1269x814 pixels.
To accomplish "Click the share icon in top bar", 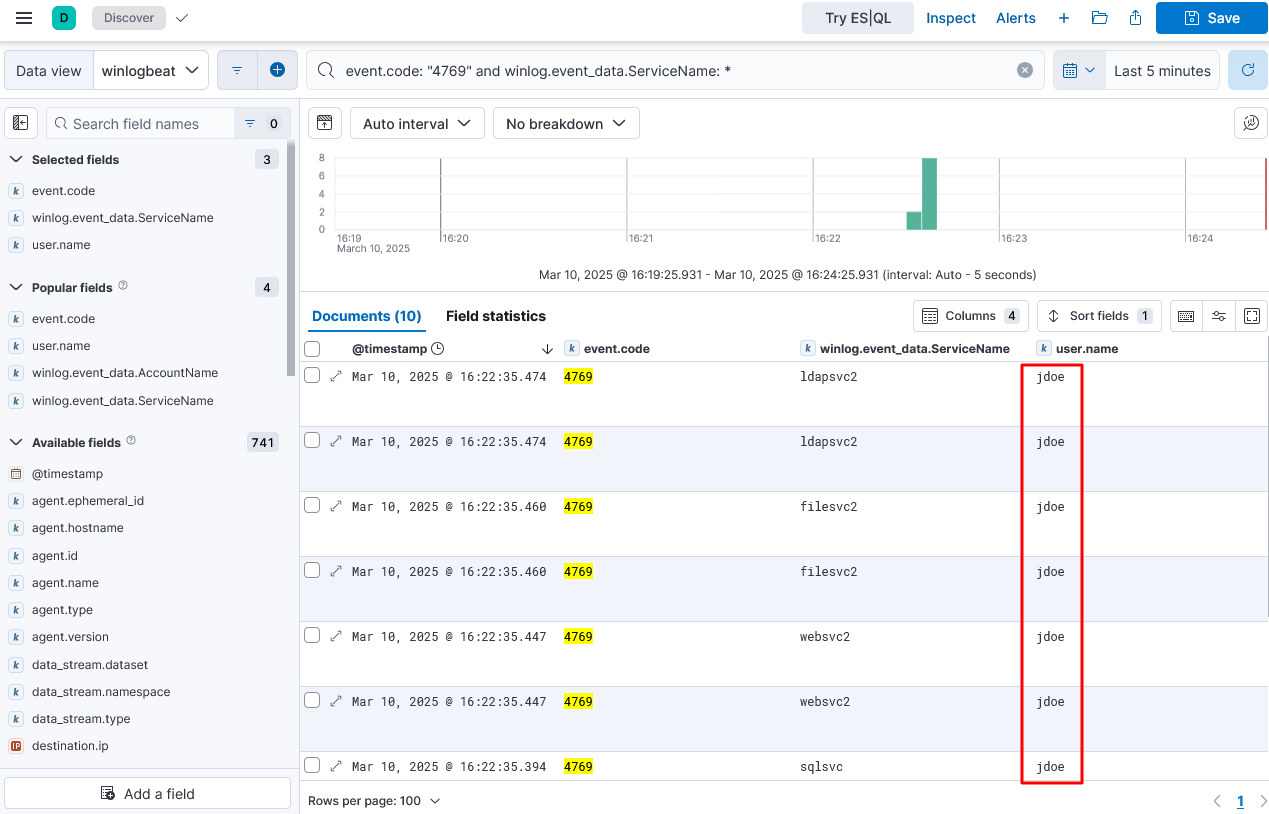I will point(1135,18).
